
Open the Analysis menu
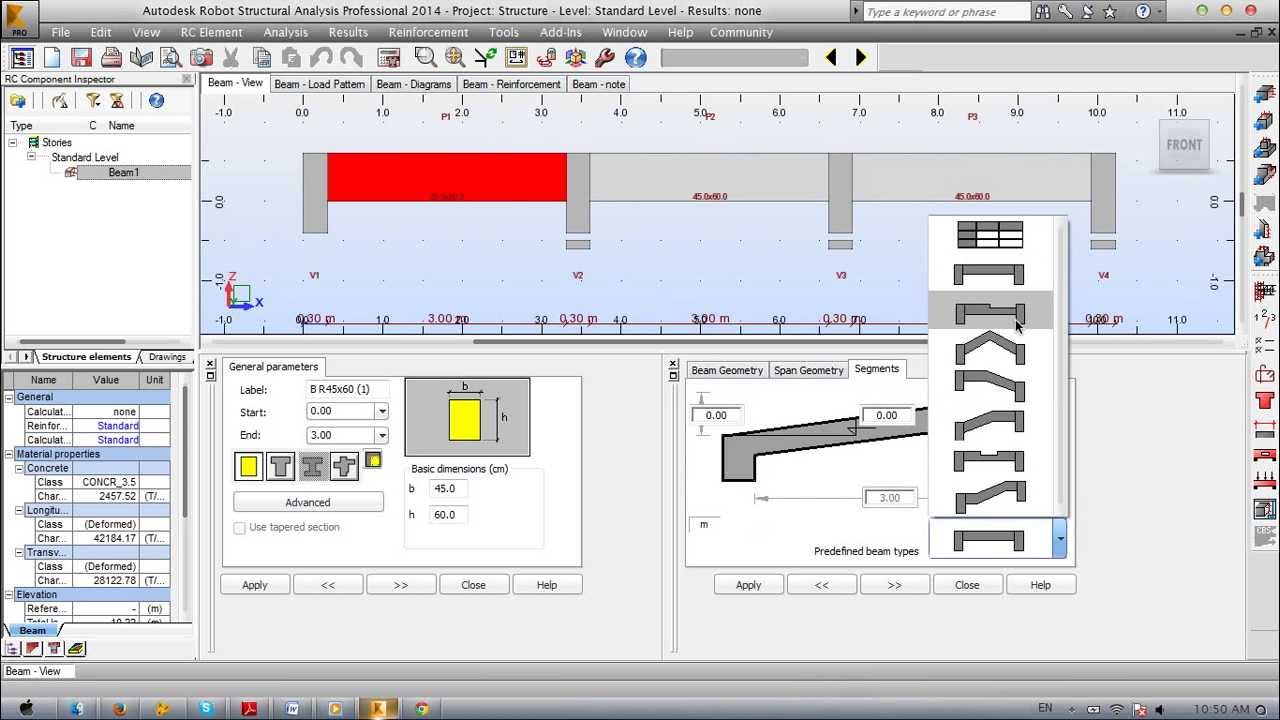[x=285, y=32]
